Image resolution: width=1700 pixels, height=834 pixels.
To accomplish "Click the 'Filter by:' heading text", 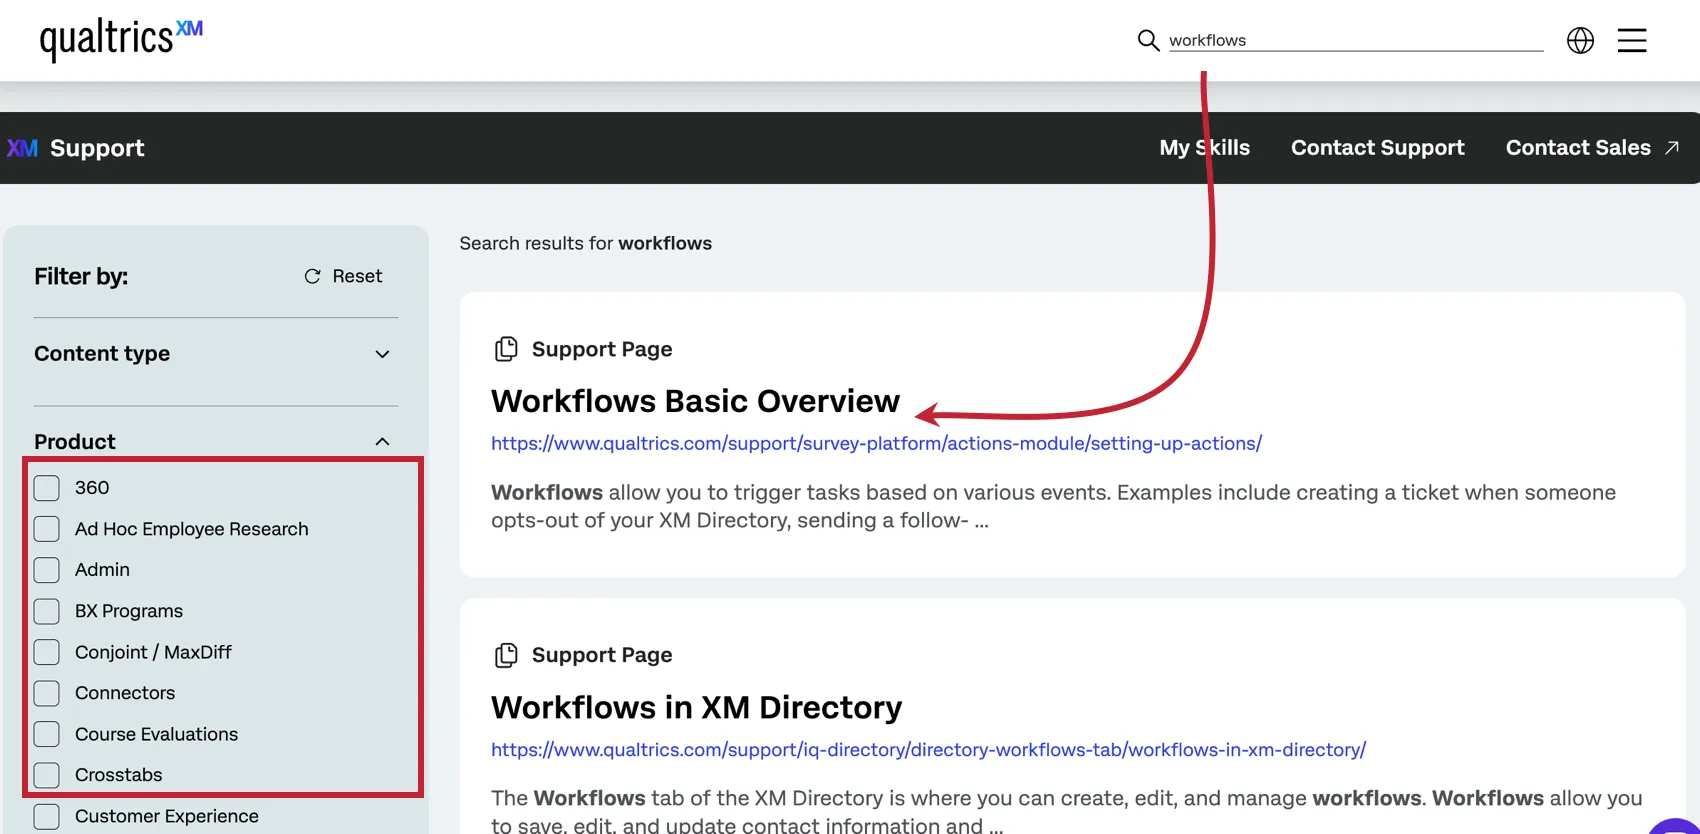I will pos(81,276).
